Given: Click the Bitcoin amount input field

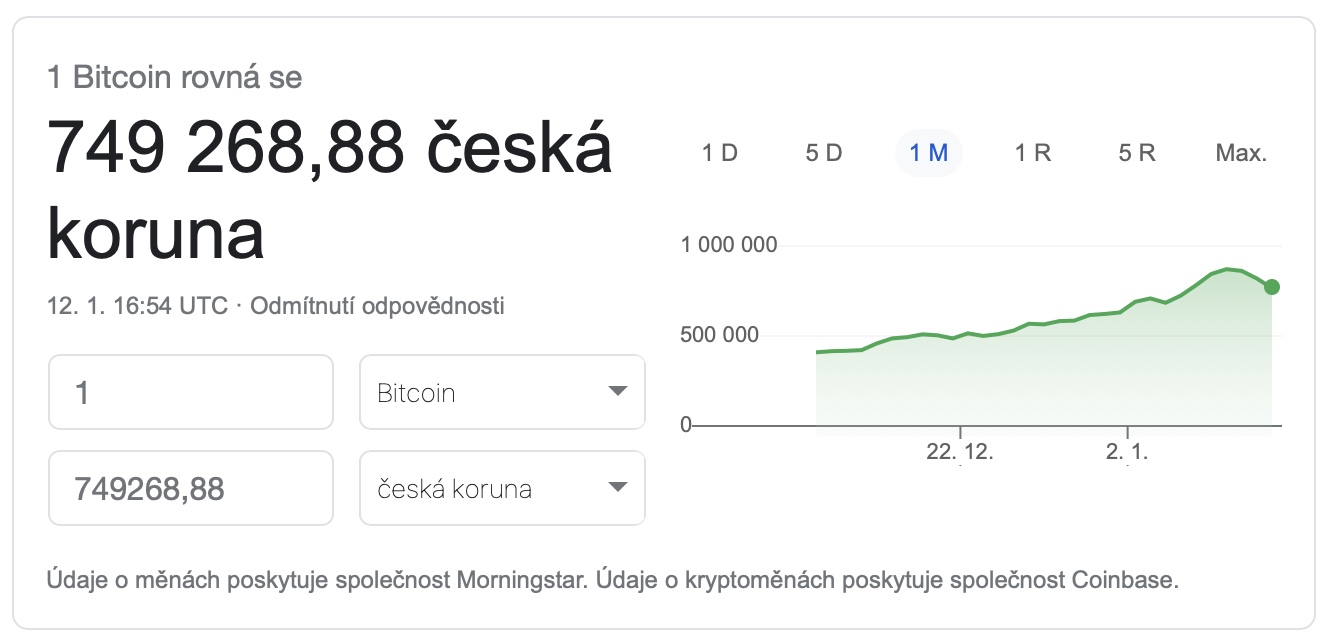Looking at the screenshot, I should coord(190,392).
